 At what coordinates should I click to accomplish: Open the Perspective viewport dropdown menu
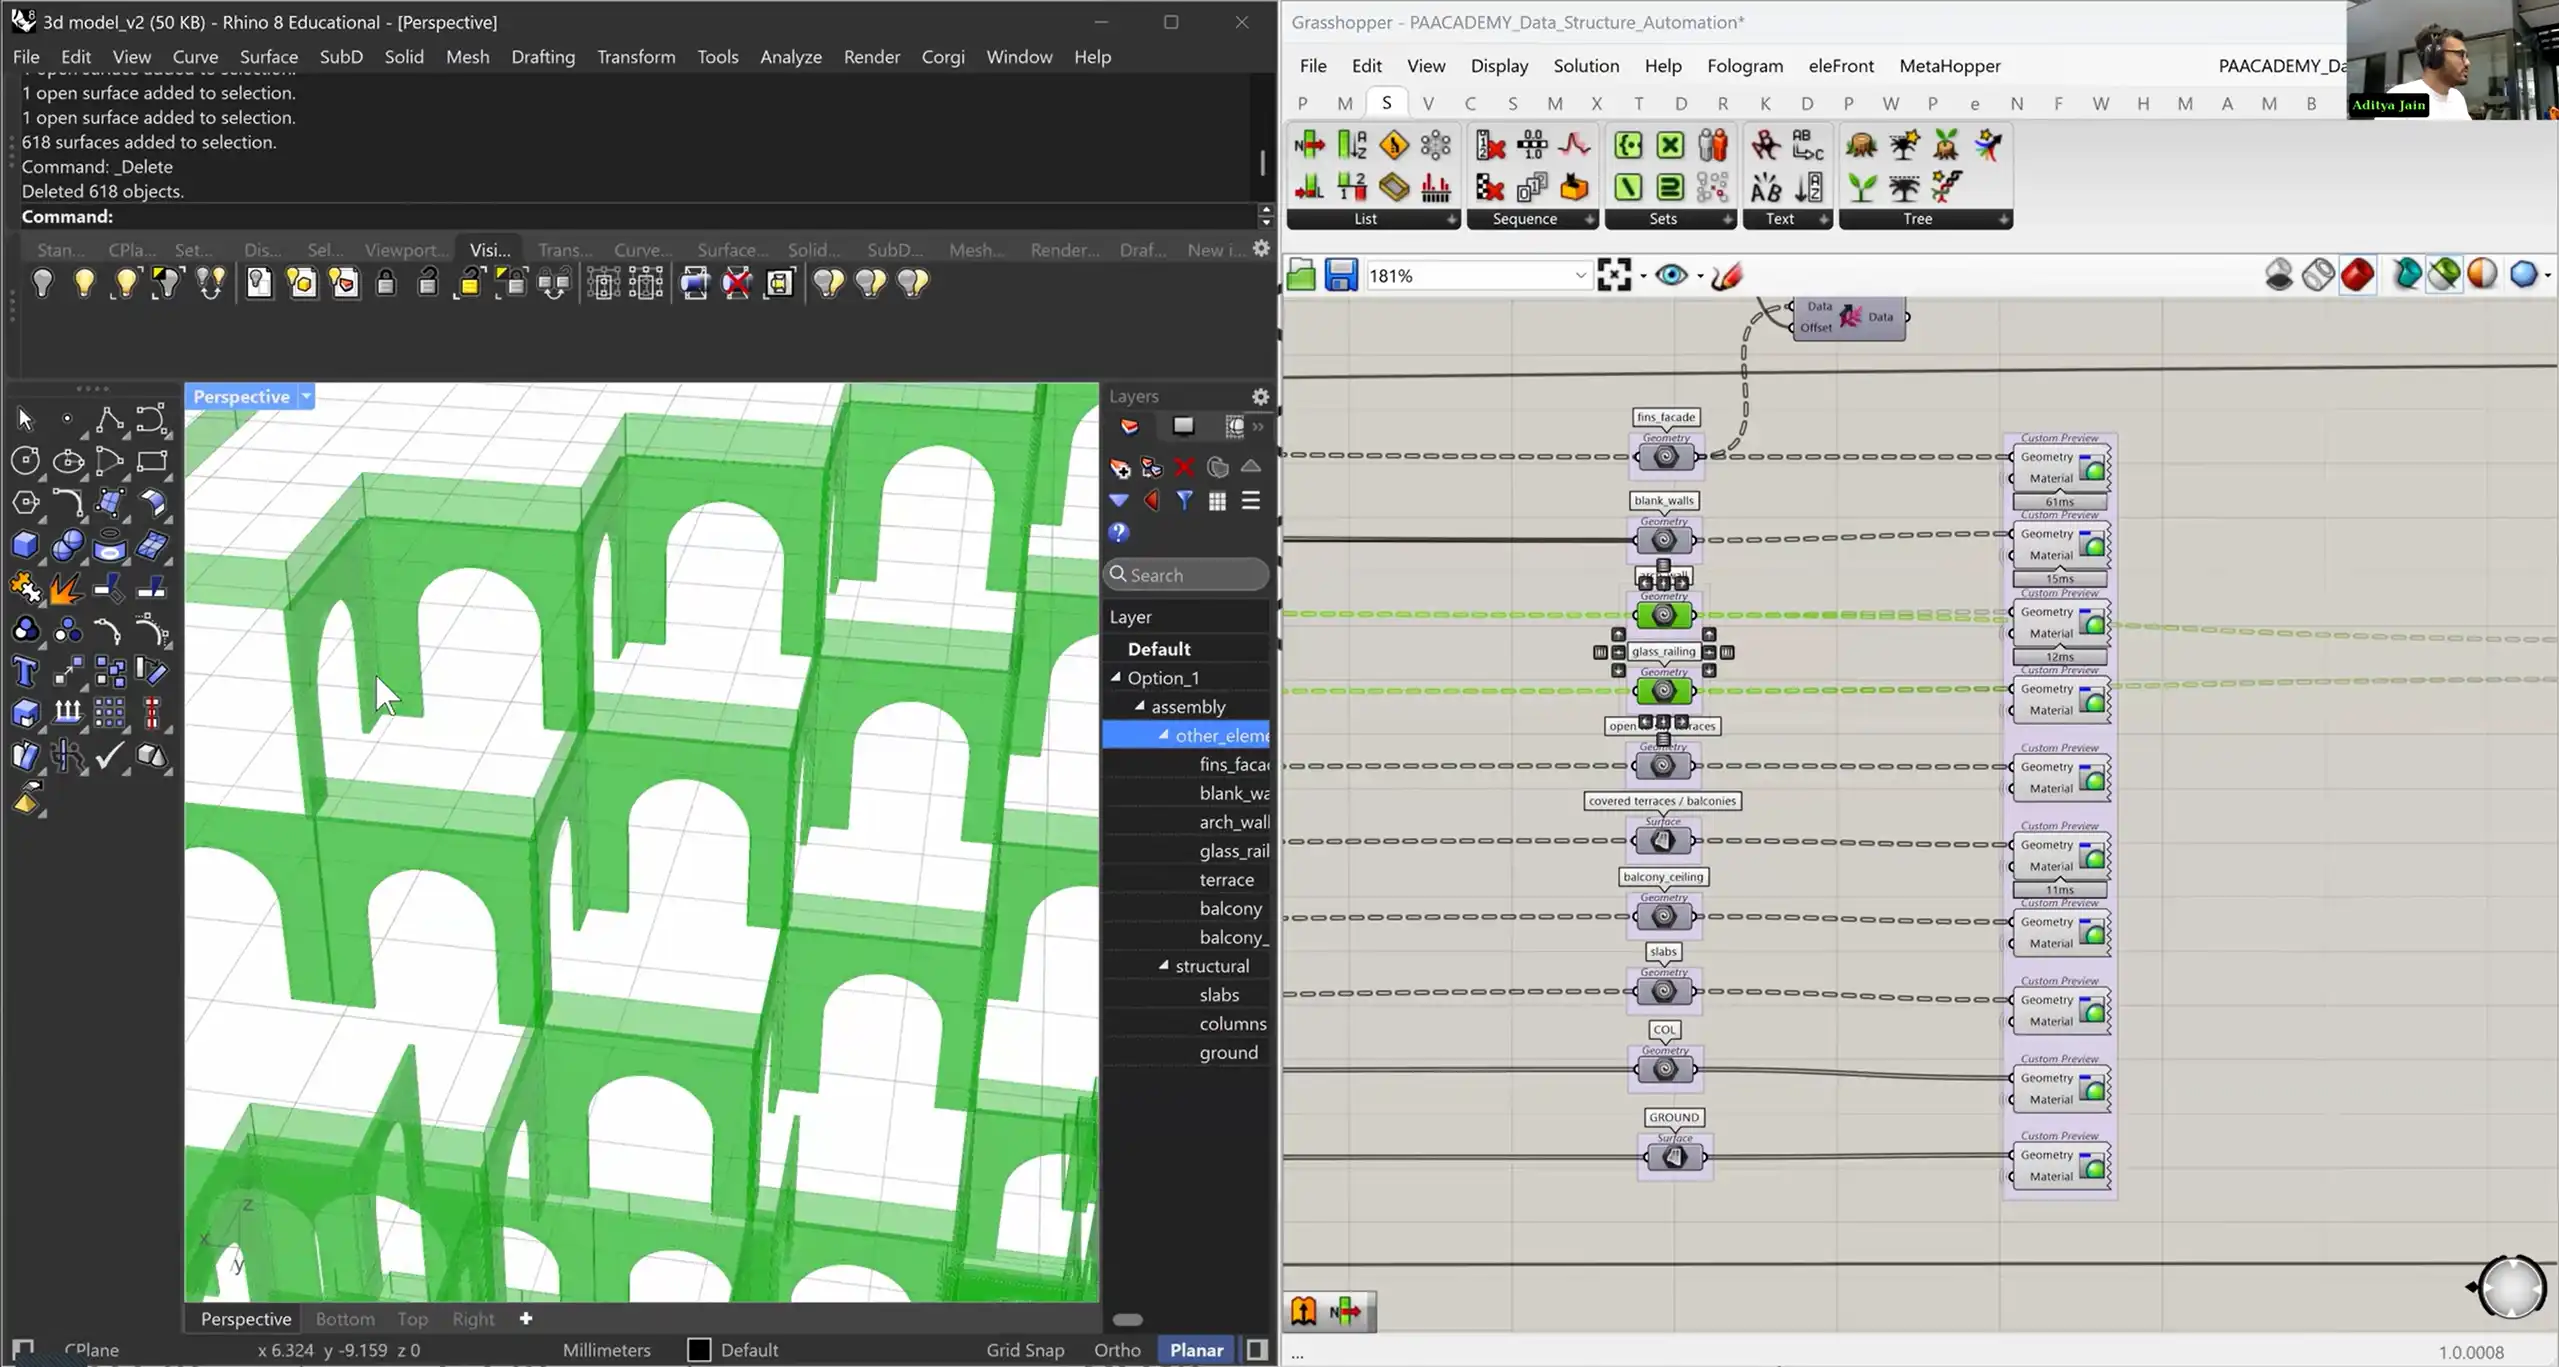pos(305,396)
